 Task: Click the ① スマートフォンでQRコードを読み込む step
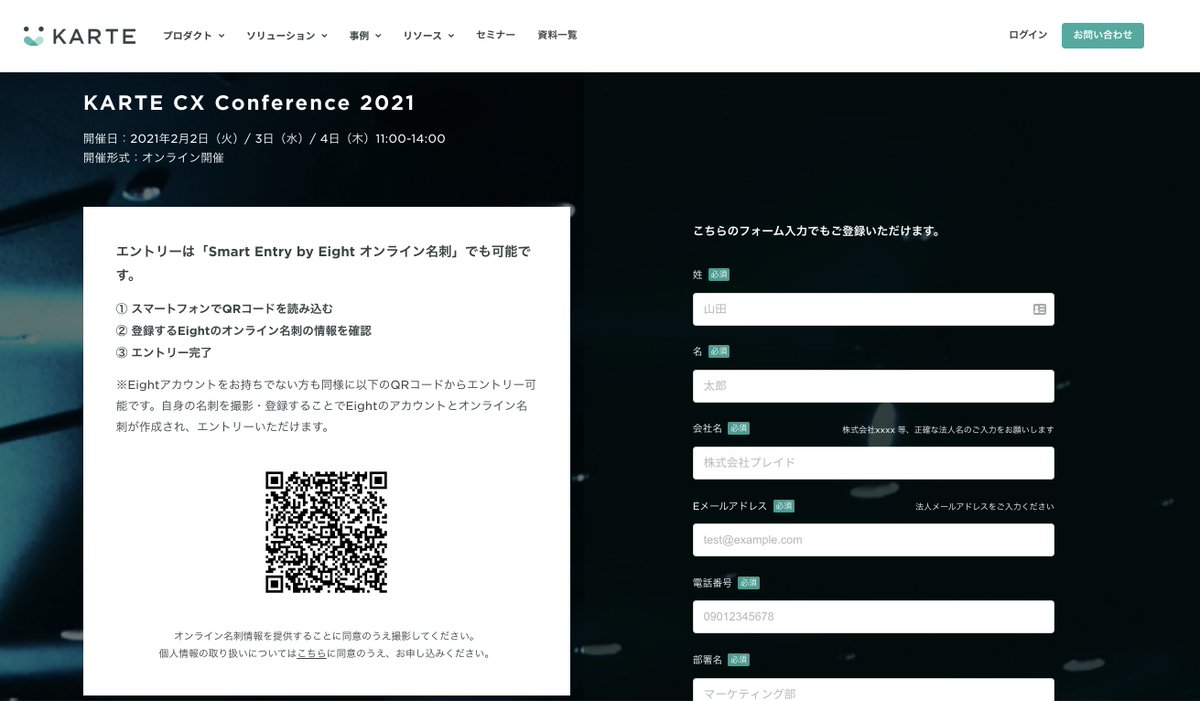(225, 309)
